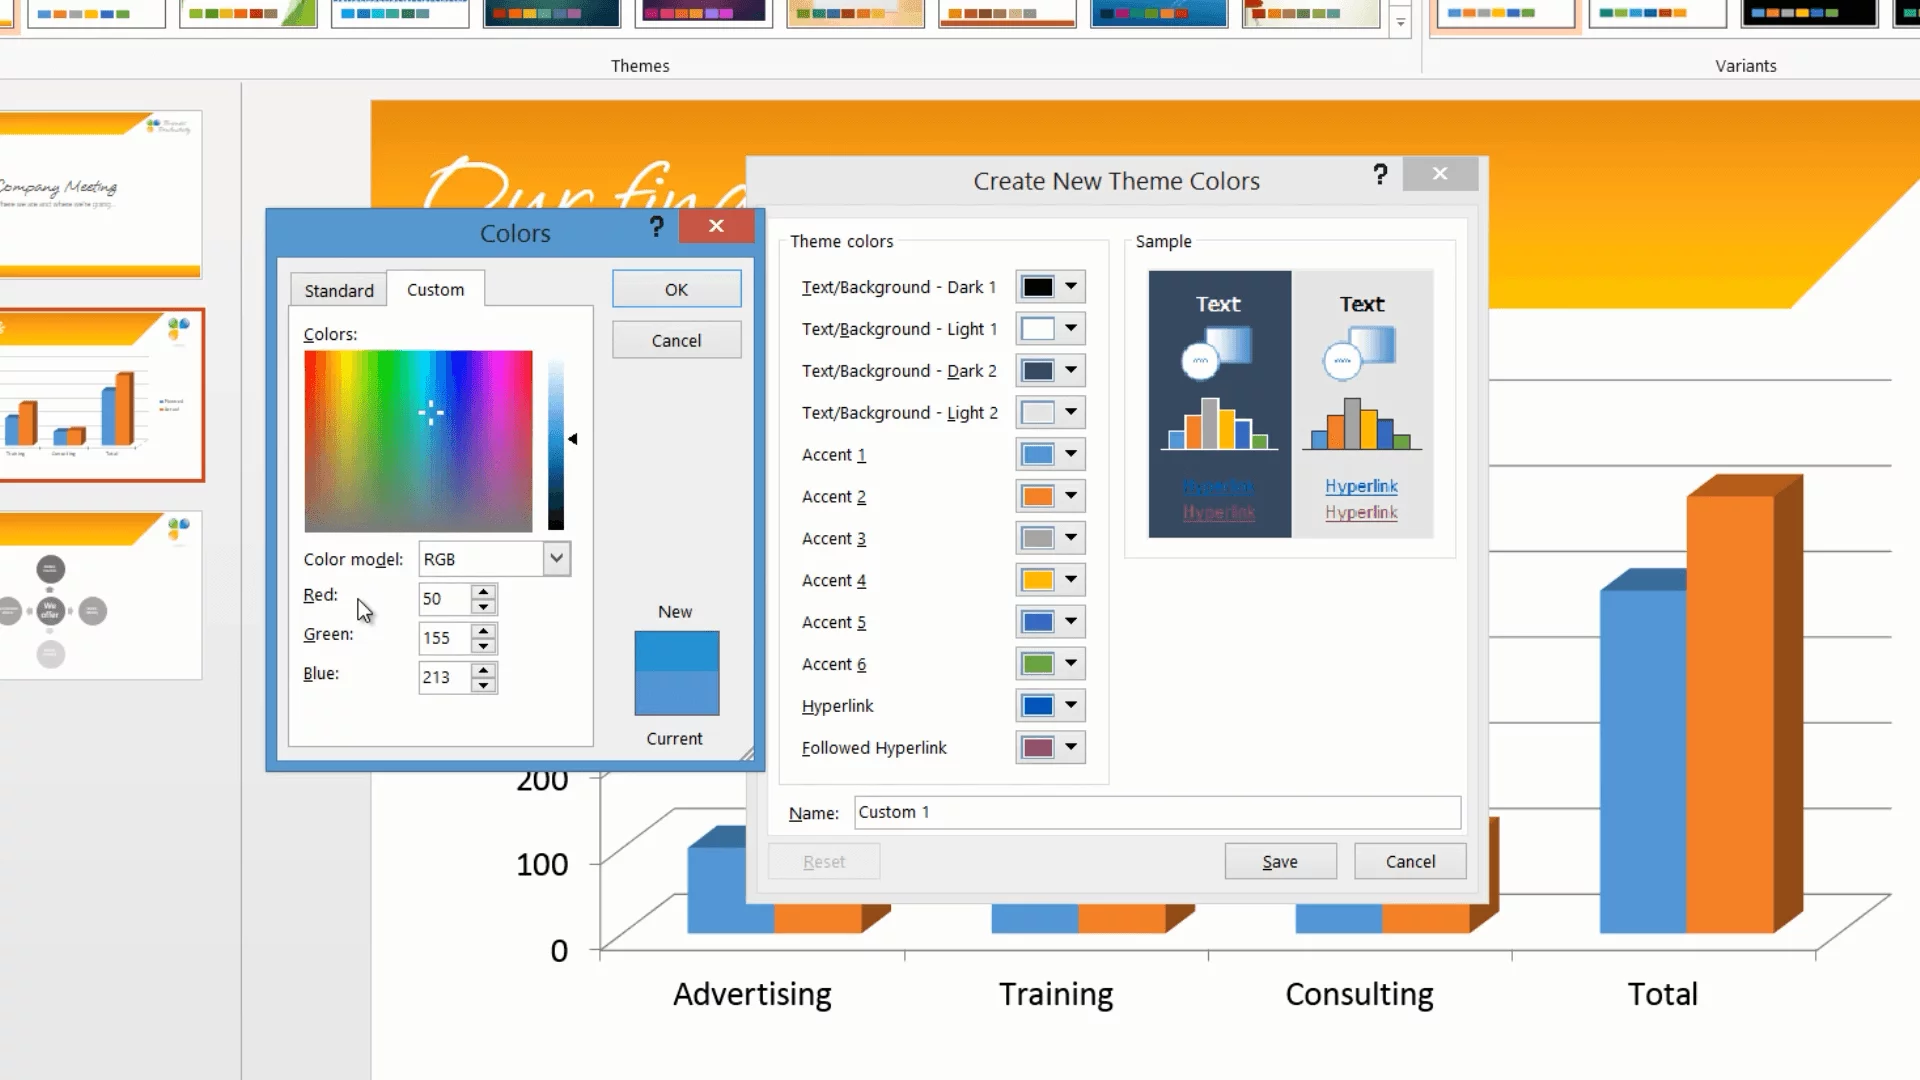
Task: Expand the Themes gallery more arrow
Action: click(1400, 22)
